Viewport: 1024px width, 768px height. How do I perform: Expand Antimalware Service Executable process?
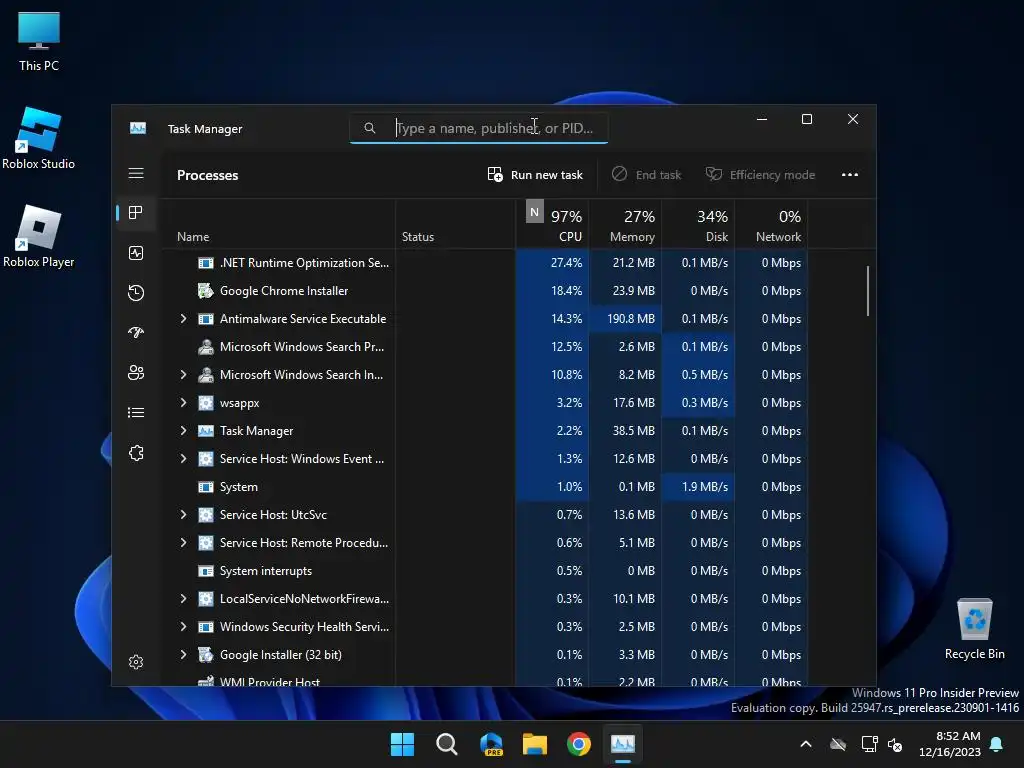[x=184, y=319]
